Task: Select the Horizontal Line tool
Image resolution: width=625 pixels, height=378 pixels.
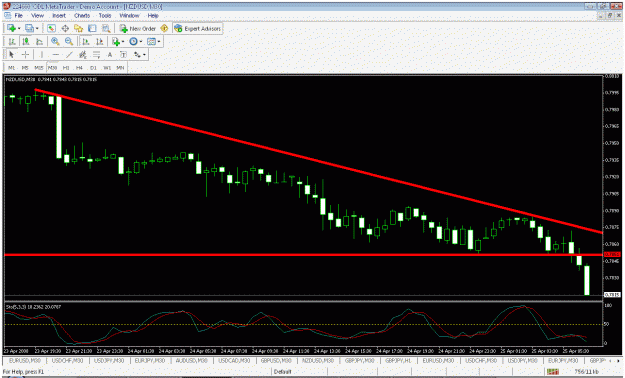Action: click(55, 55)
